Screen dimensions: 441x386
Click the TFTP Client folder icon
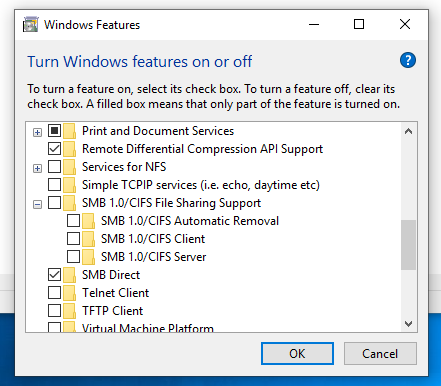(70, 311)
